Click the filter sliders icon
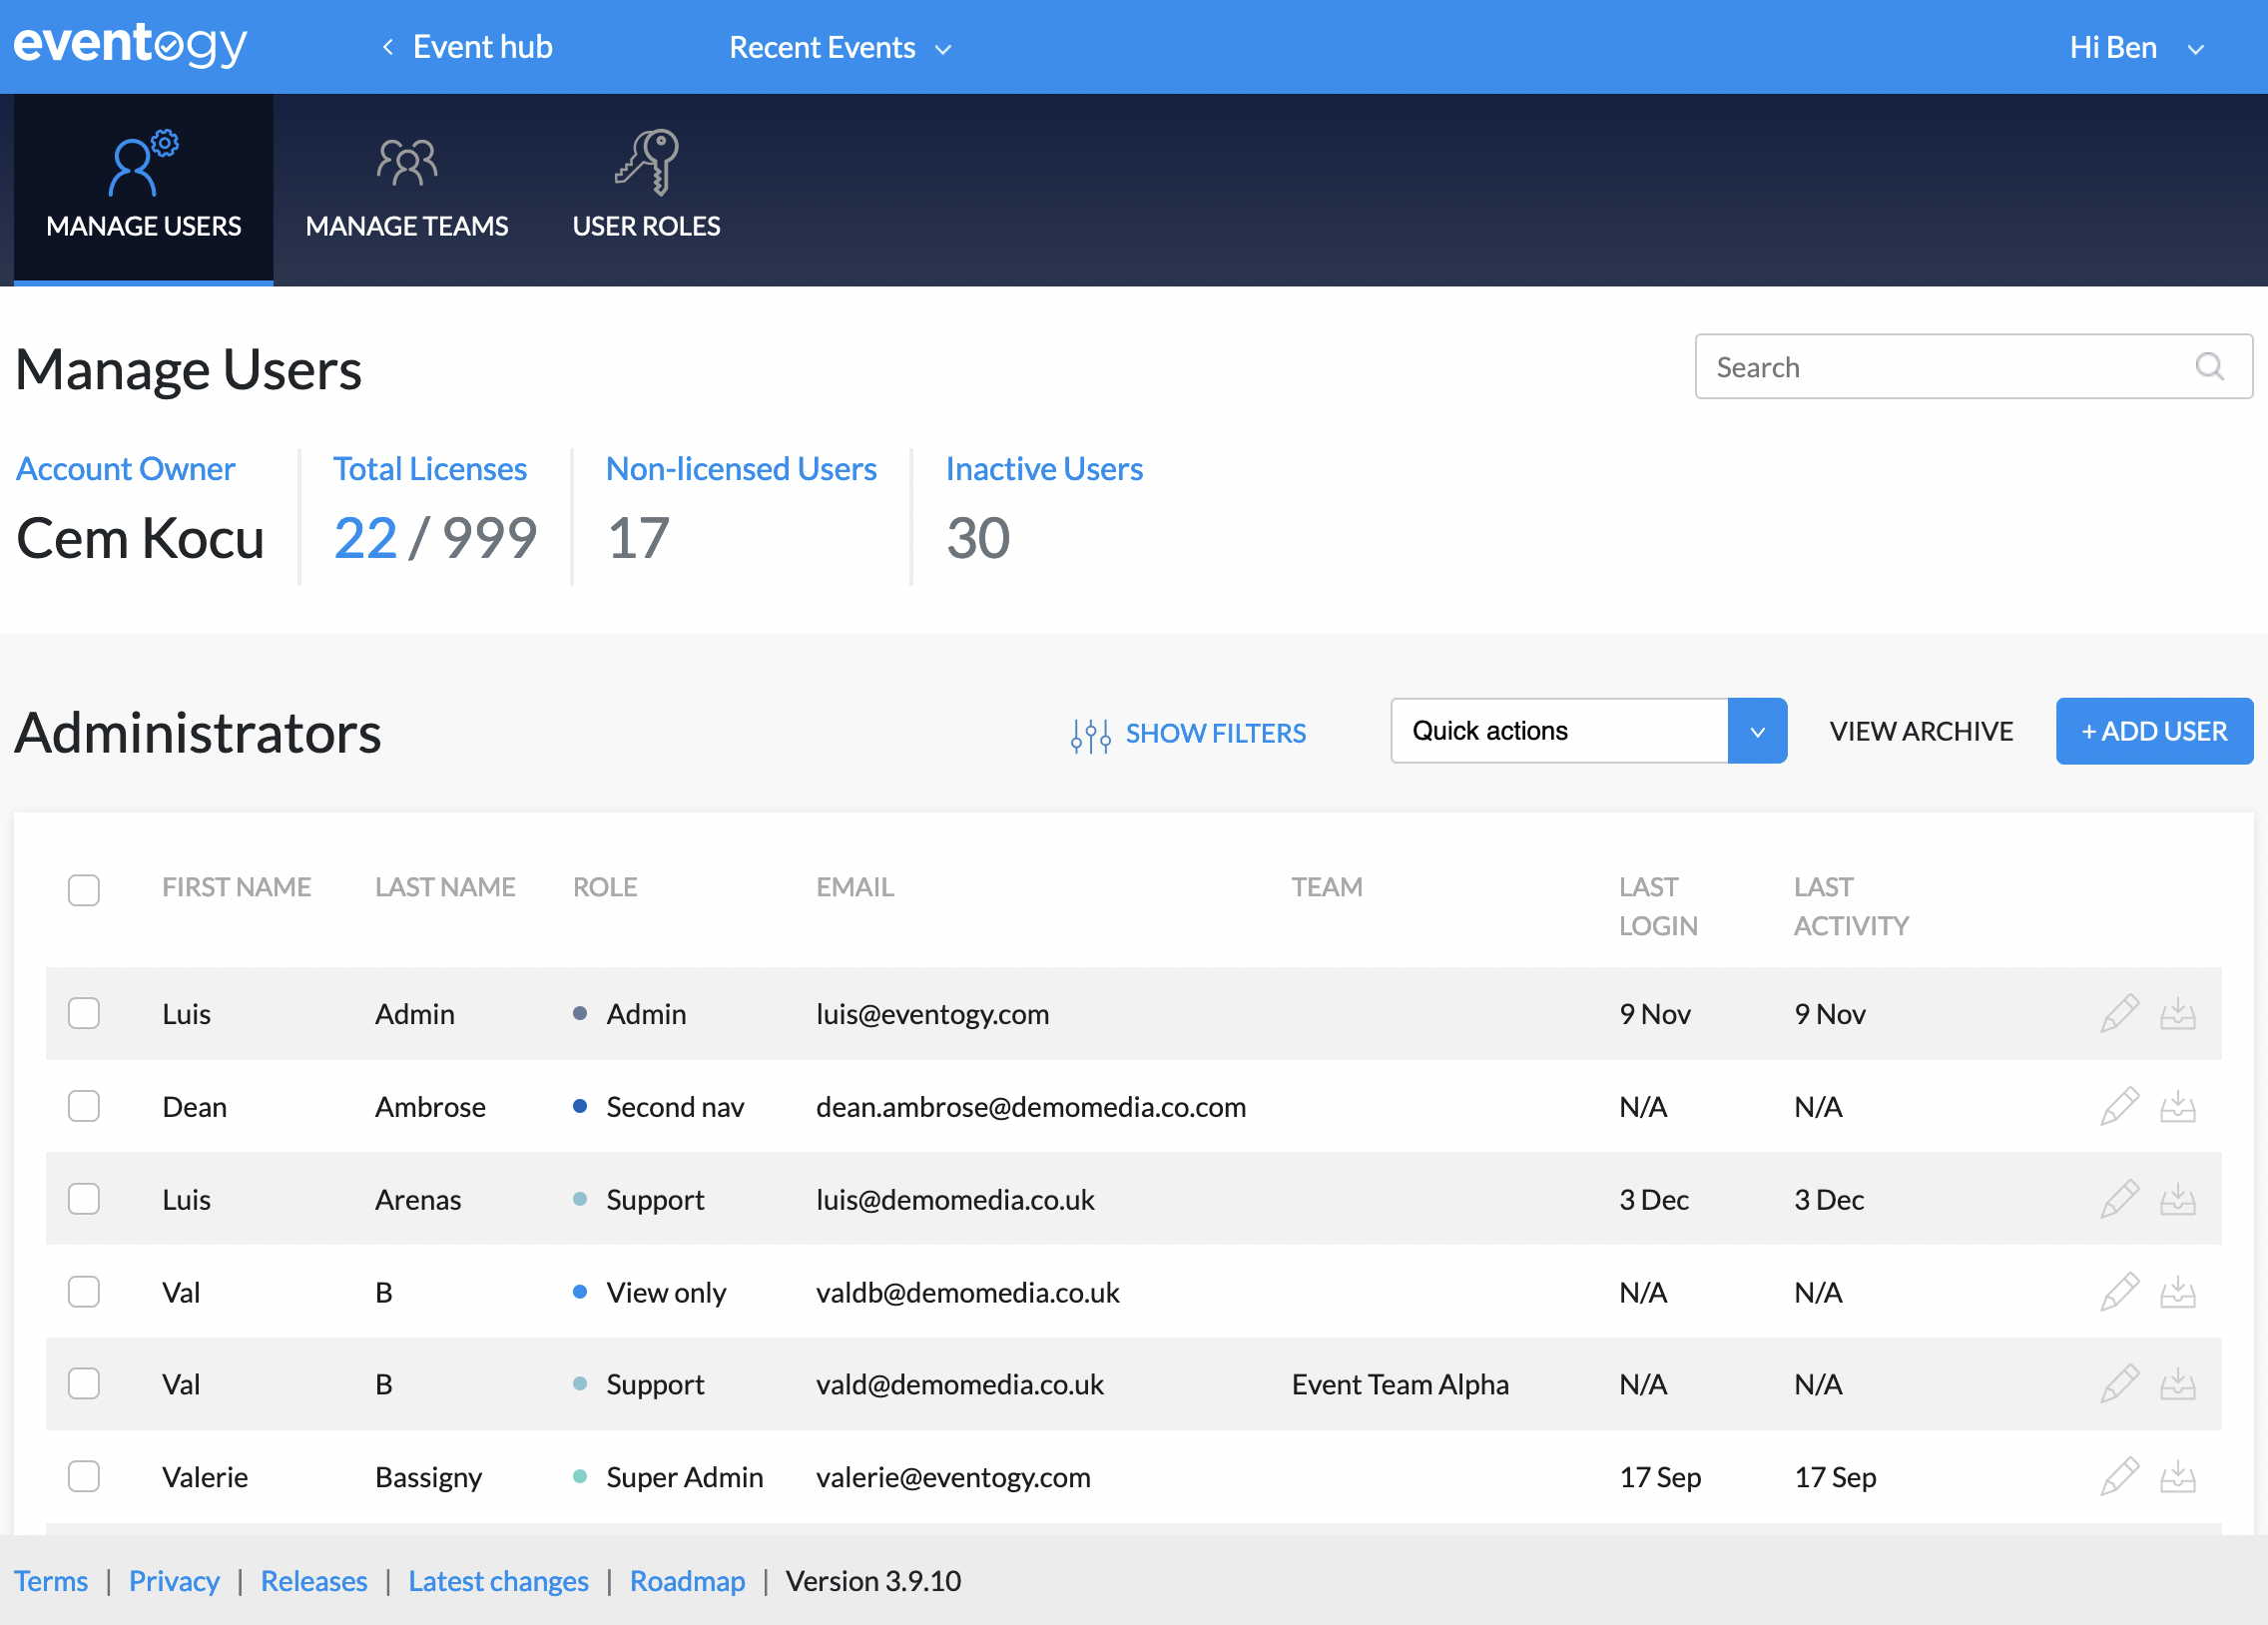This screenshot has width=2268, height=1625. (1090, 735)
